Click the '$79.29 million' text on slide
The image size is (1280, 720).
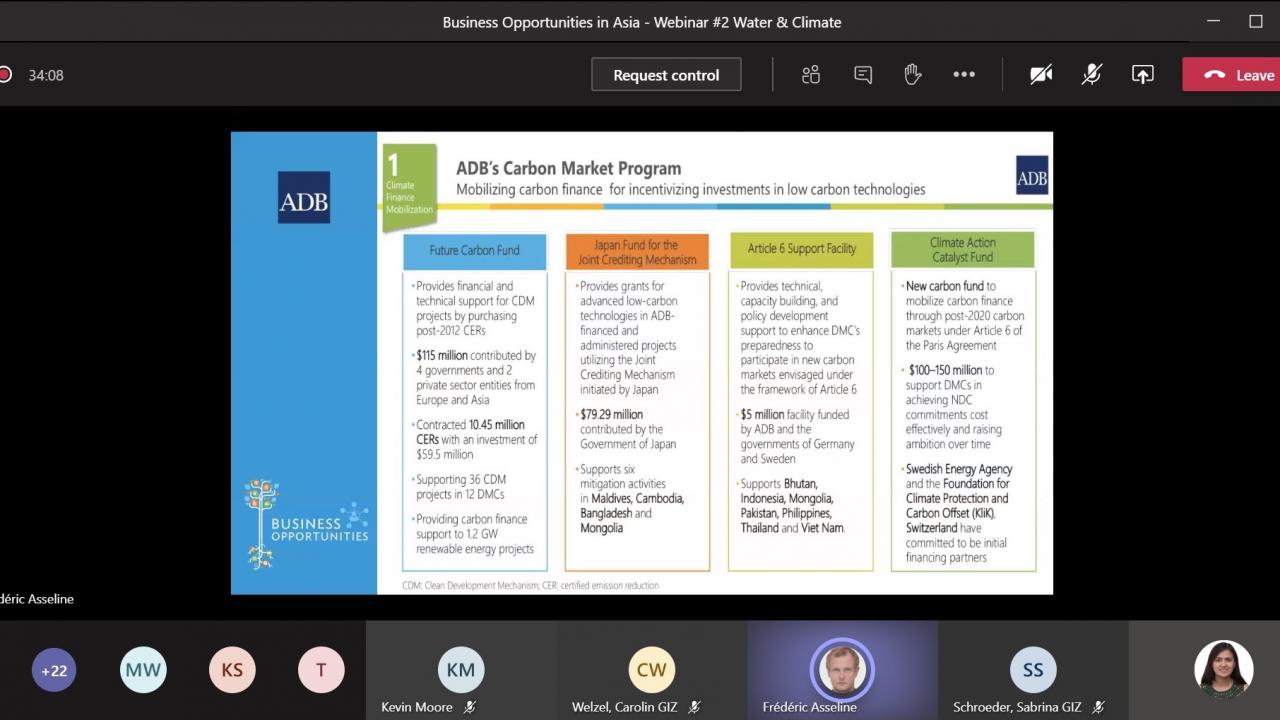tap(612, 414)
